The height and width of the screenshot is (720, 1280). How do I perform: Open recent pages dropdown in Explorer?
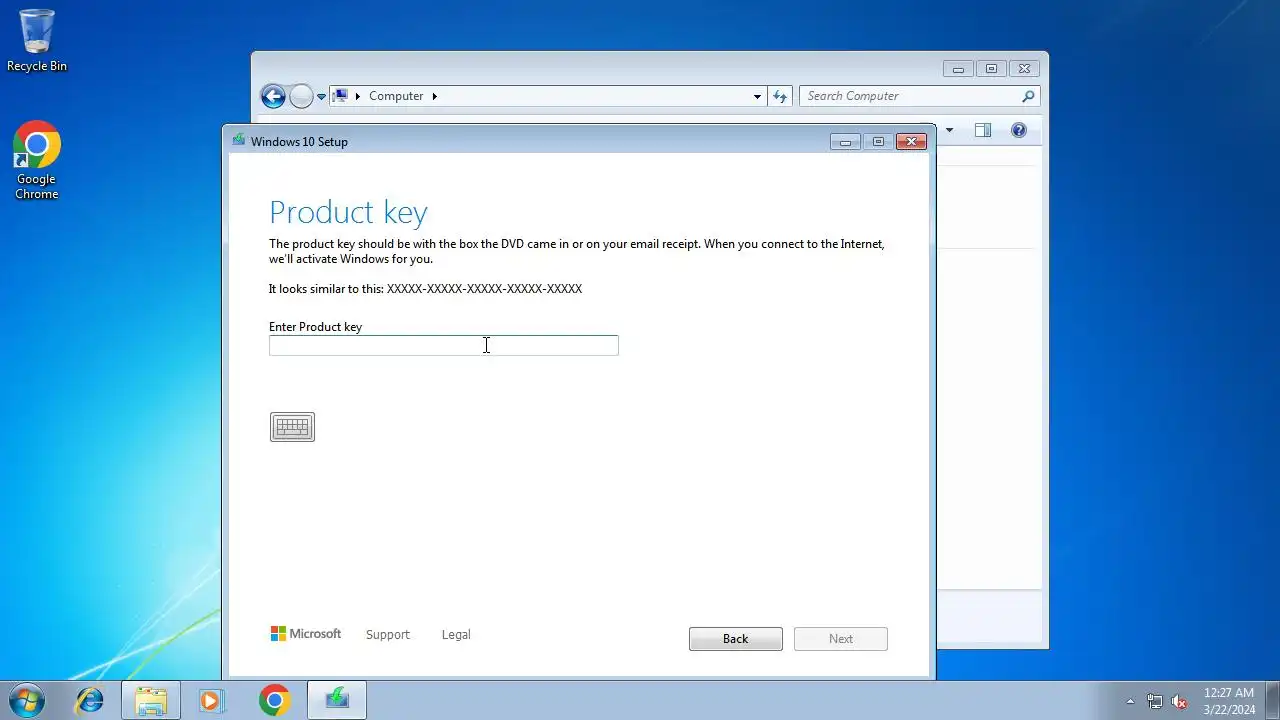(x=322, y=97)
